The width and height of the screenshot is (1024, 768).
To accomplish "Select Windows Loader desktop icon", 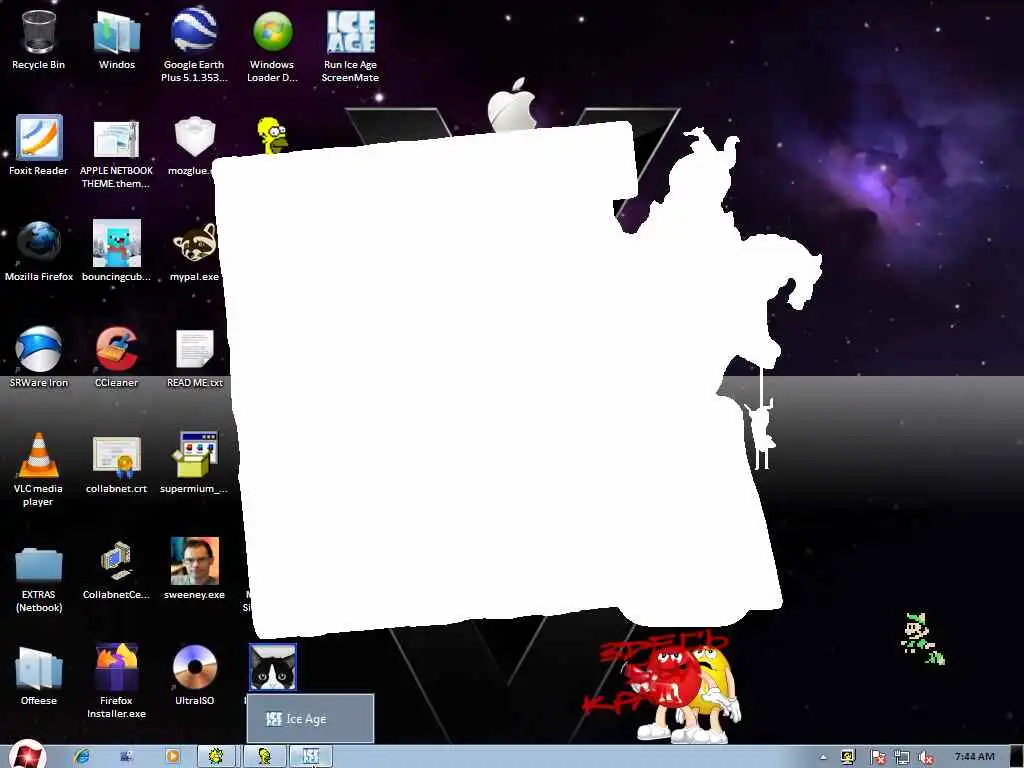I will [272, 46].
